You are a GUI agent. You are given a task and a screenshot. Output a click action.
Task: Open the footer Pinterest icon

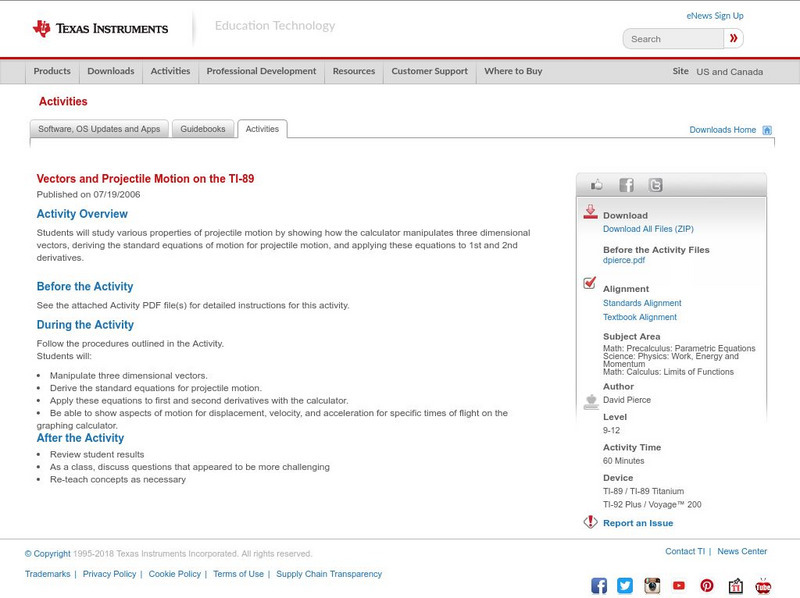tap(707, 585)
